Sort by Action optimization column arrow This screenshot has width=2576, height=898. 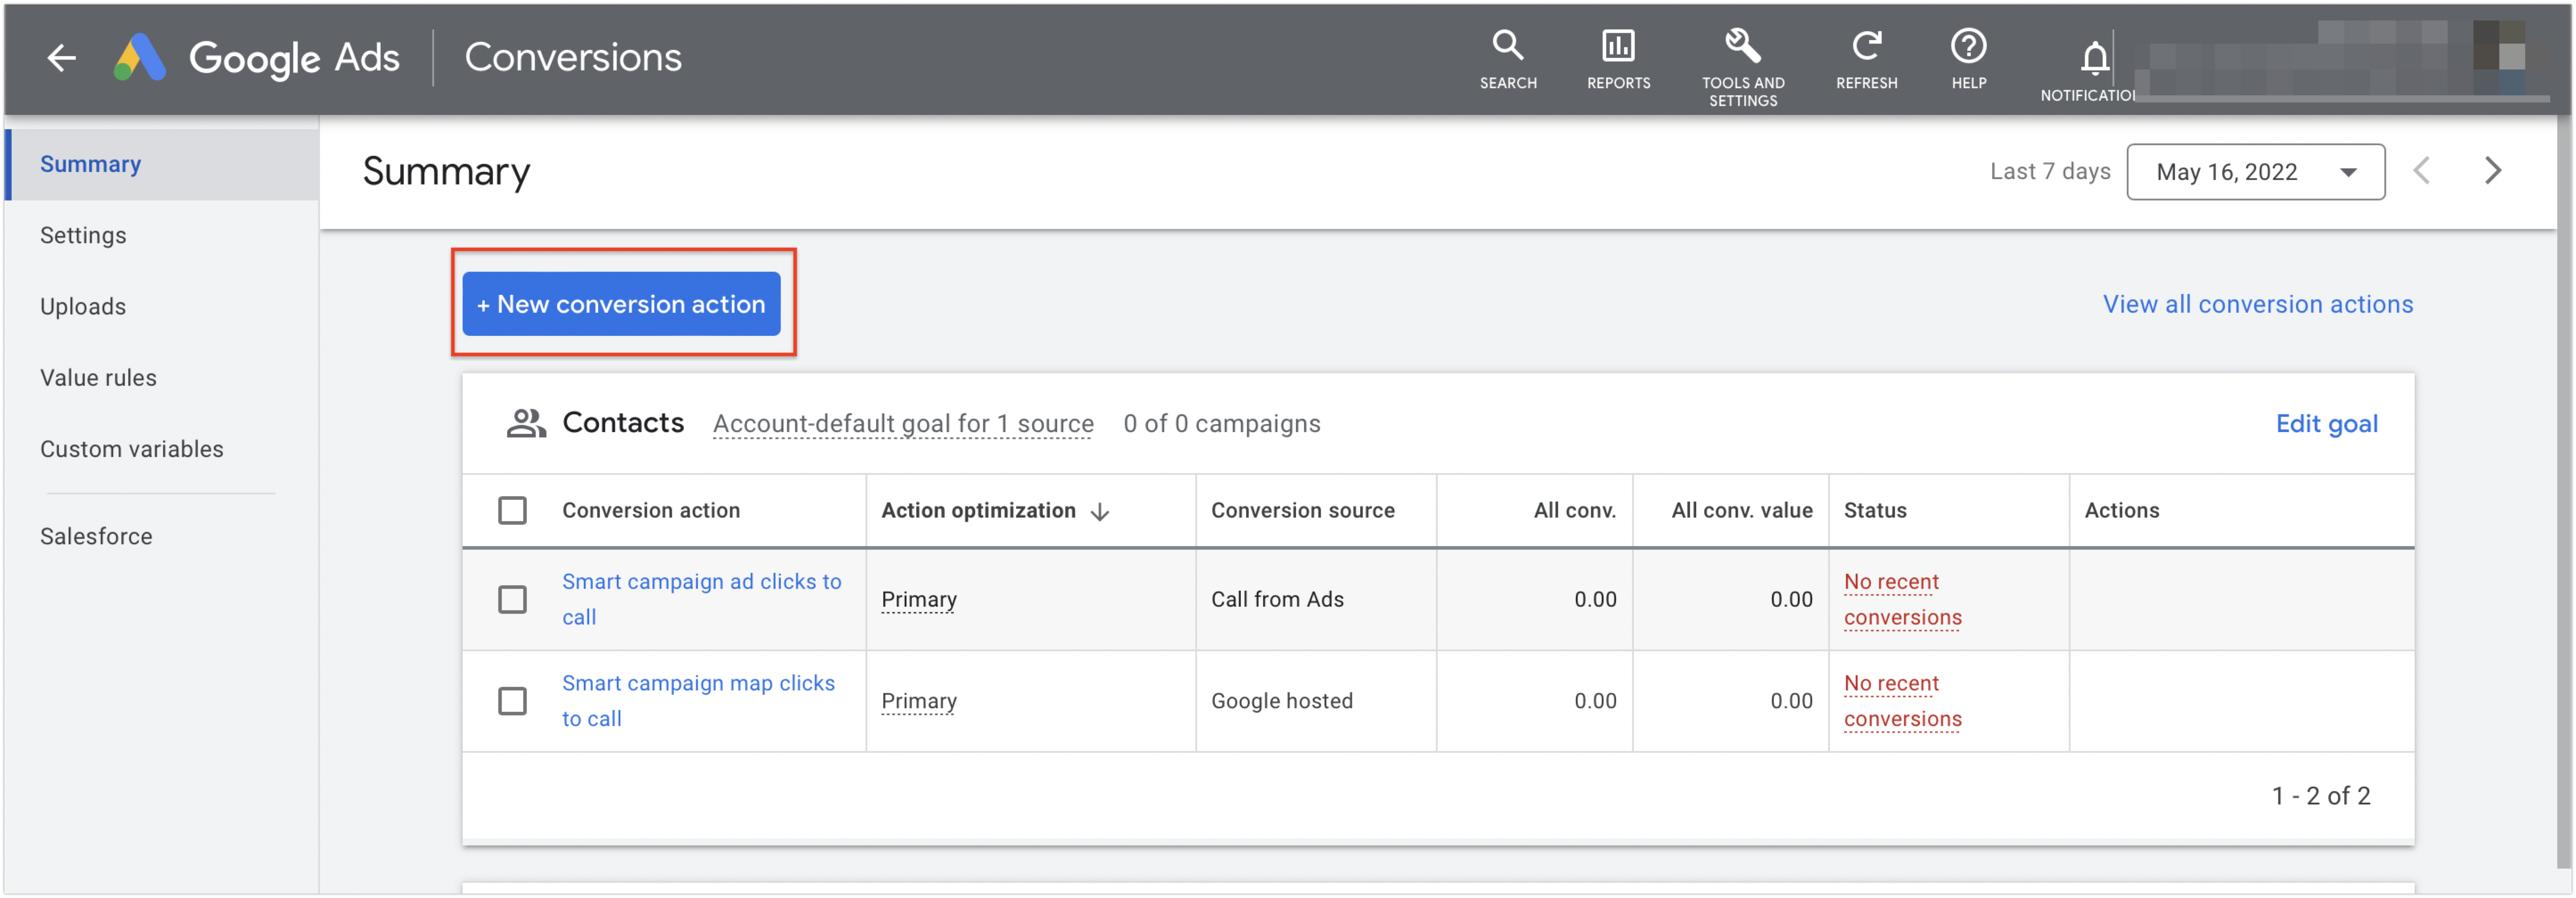[1100, 512]
